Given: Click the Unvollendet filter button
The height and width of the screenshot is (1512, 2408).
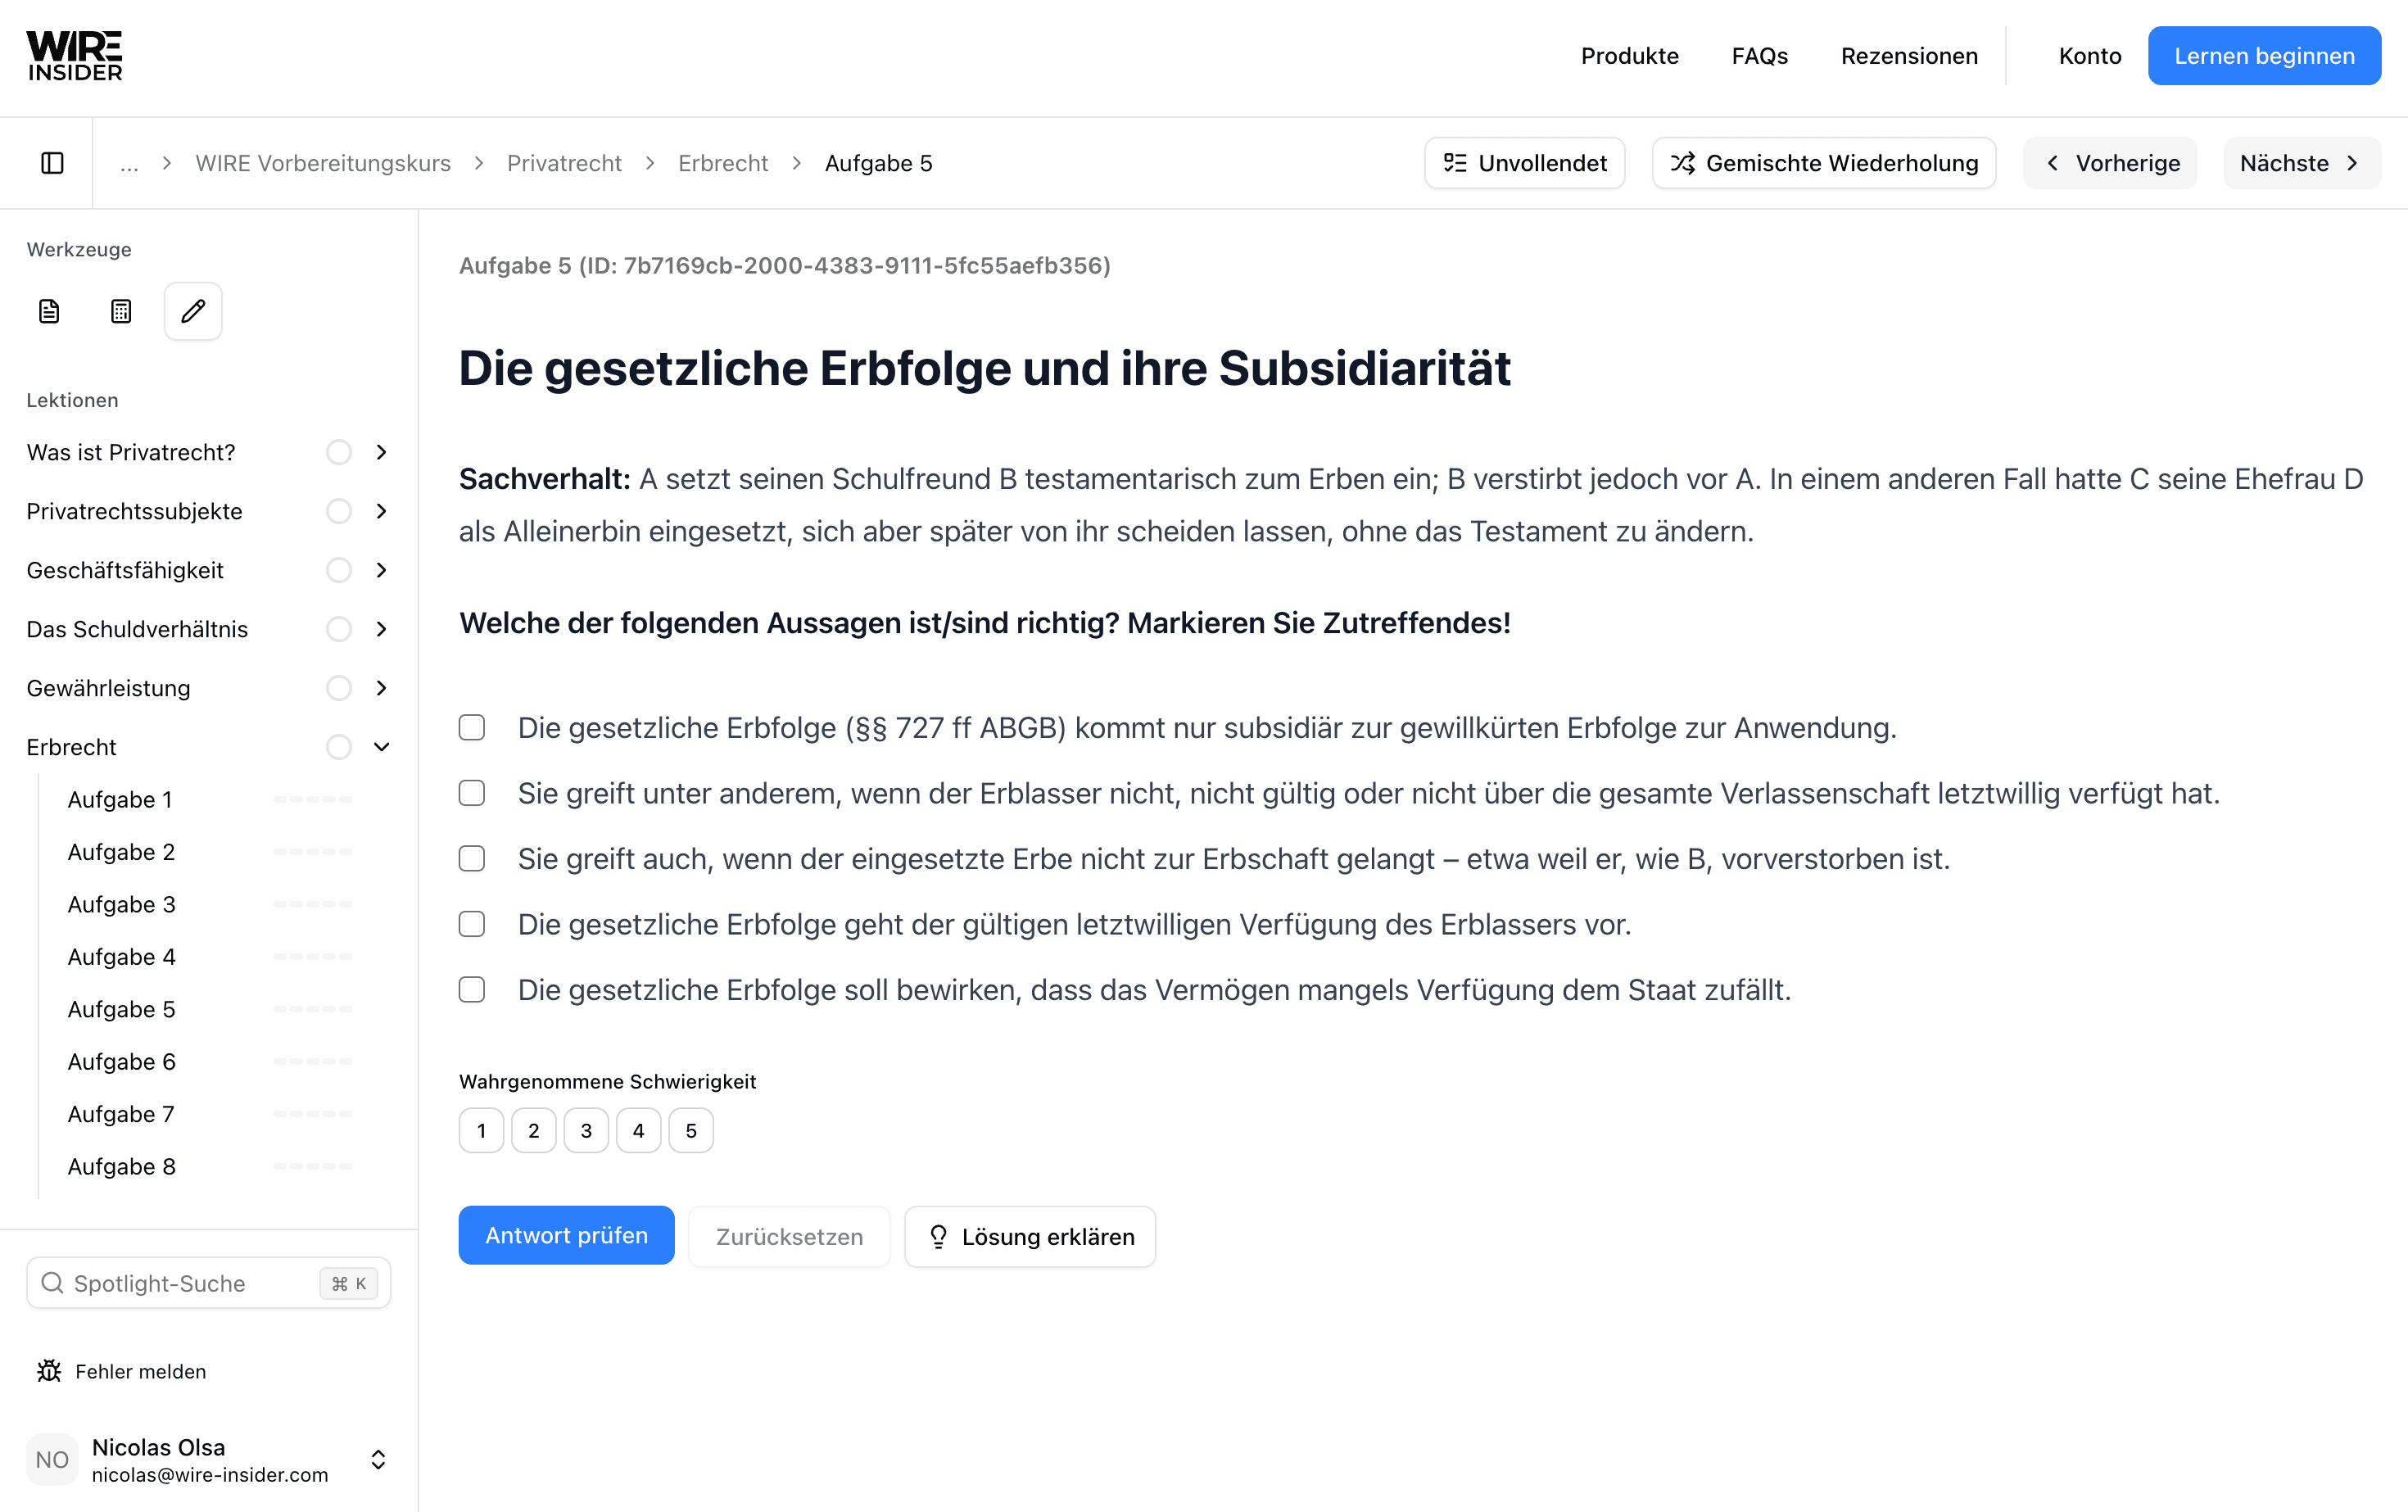Looking at the screenshot, I should pos(1524,163).
